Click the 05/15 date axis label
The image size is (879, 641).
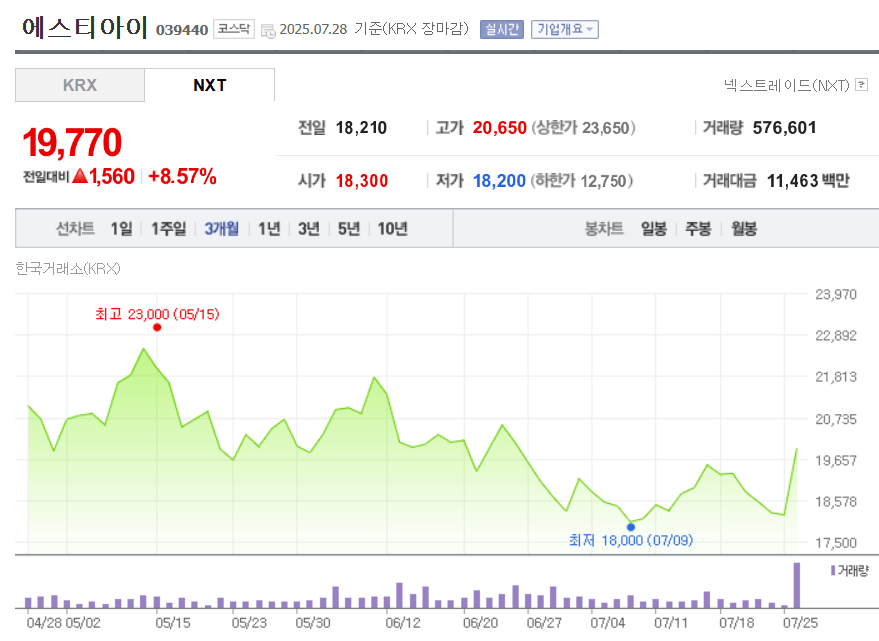[173, 622]
